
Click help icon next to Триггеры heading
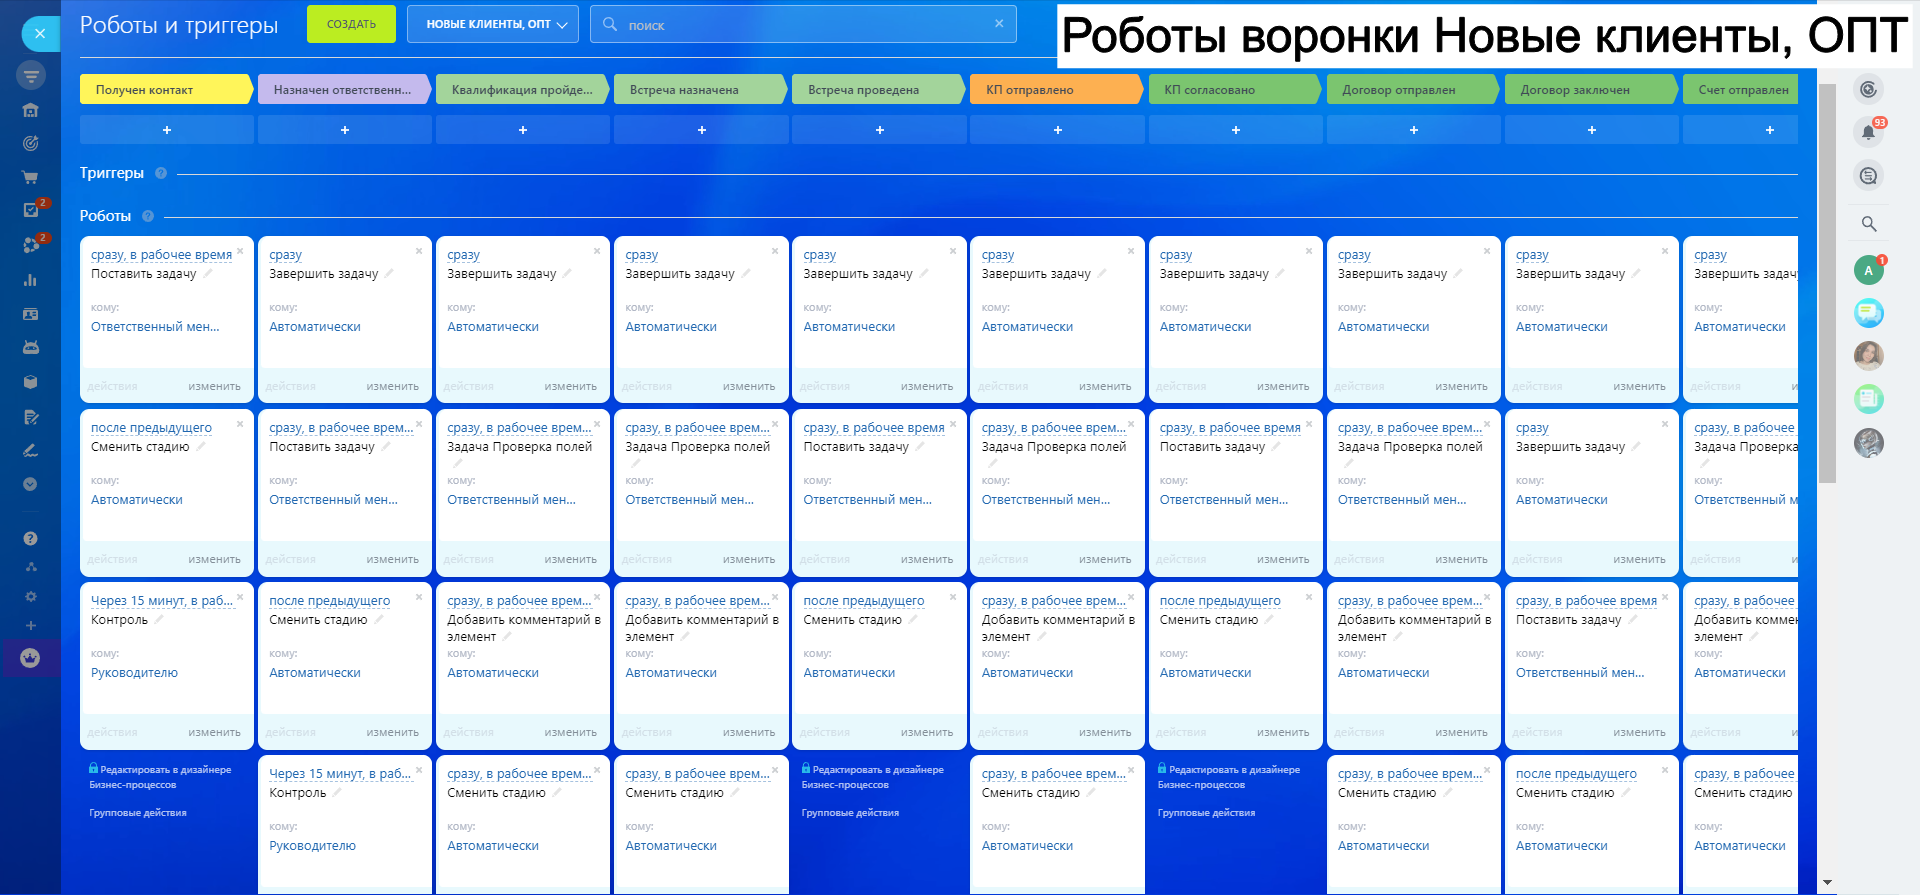pos(161,173)
